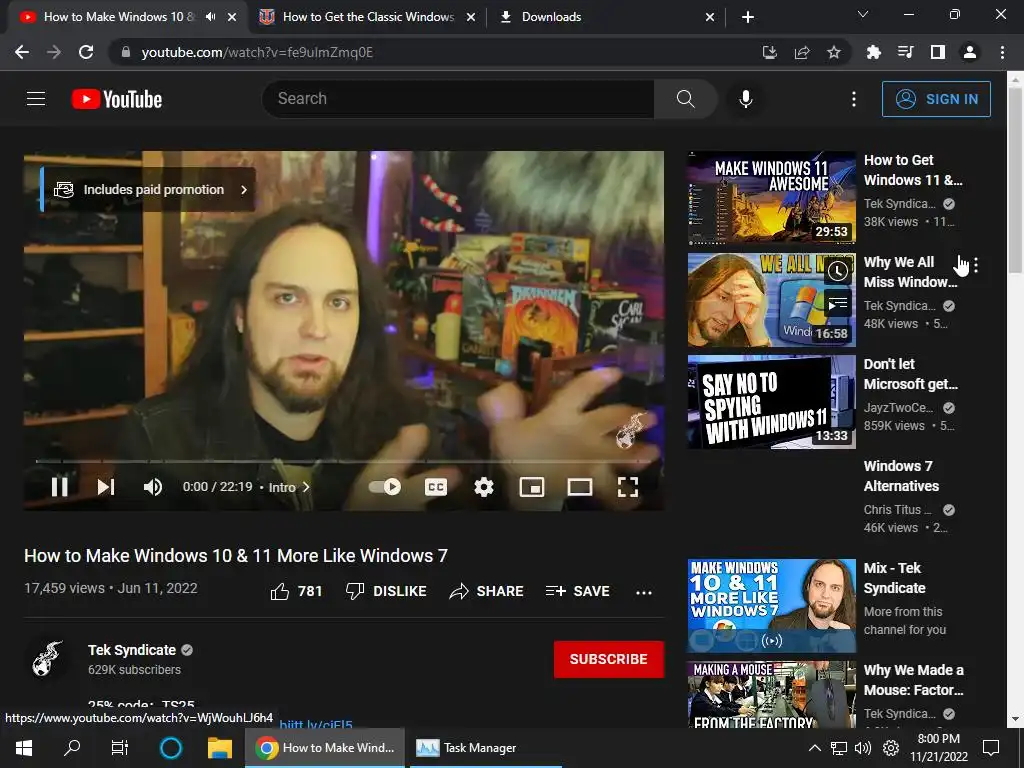1024x768 pixels.
Task: Mute the tab audio speaker icon
Action: pyautogui.click(x=210, y=17)
